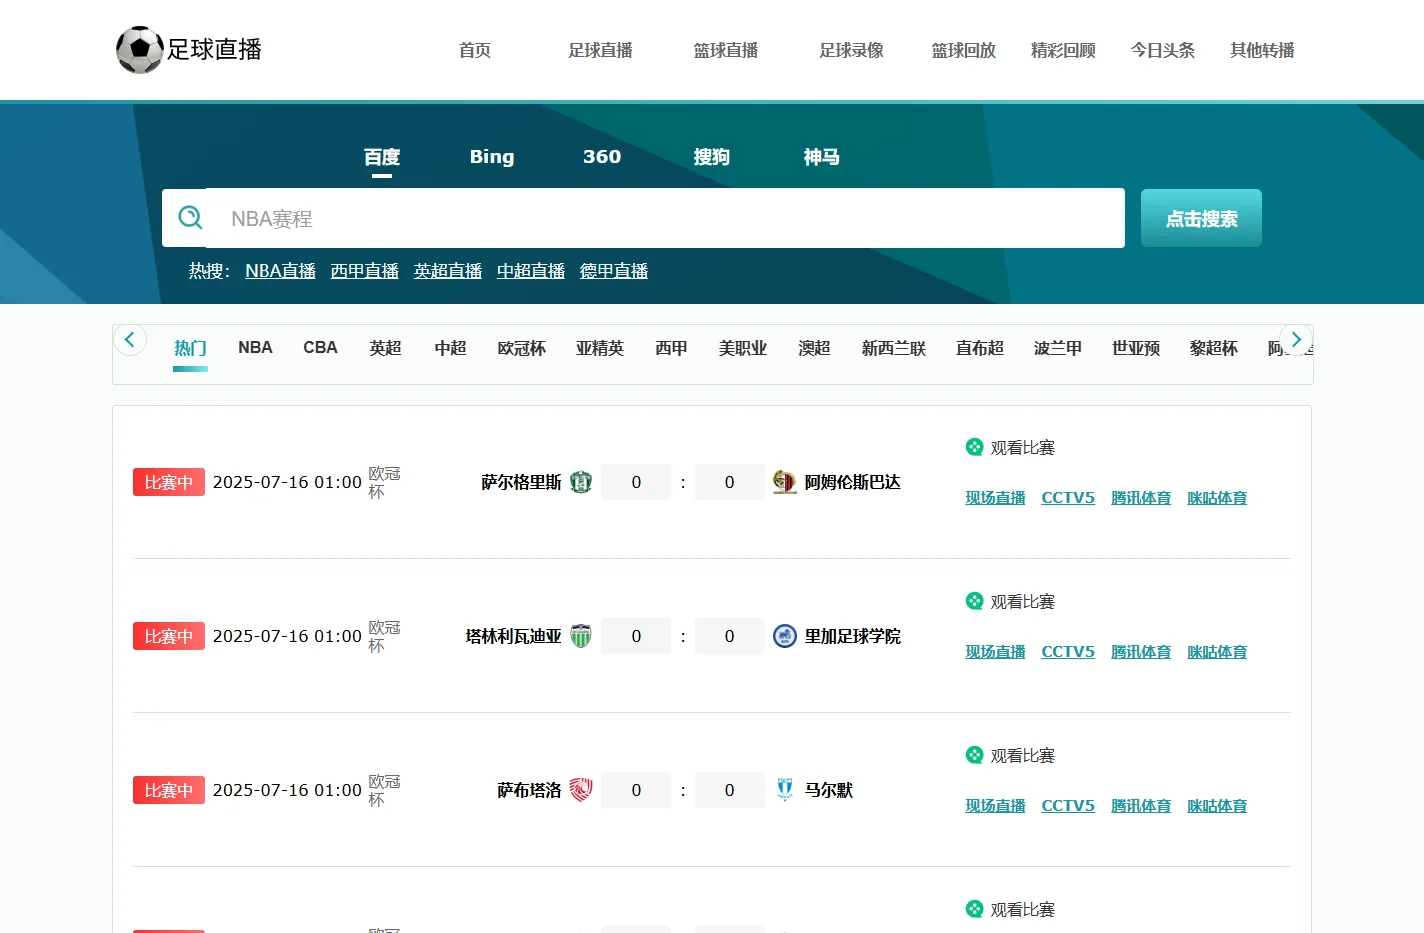Click 马尔默 team crest
This screenshot has width=1424, height=933.
coord(785,790)
